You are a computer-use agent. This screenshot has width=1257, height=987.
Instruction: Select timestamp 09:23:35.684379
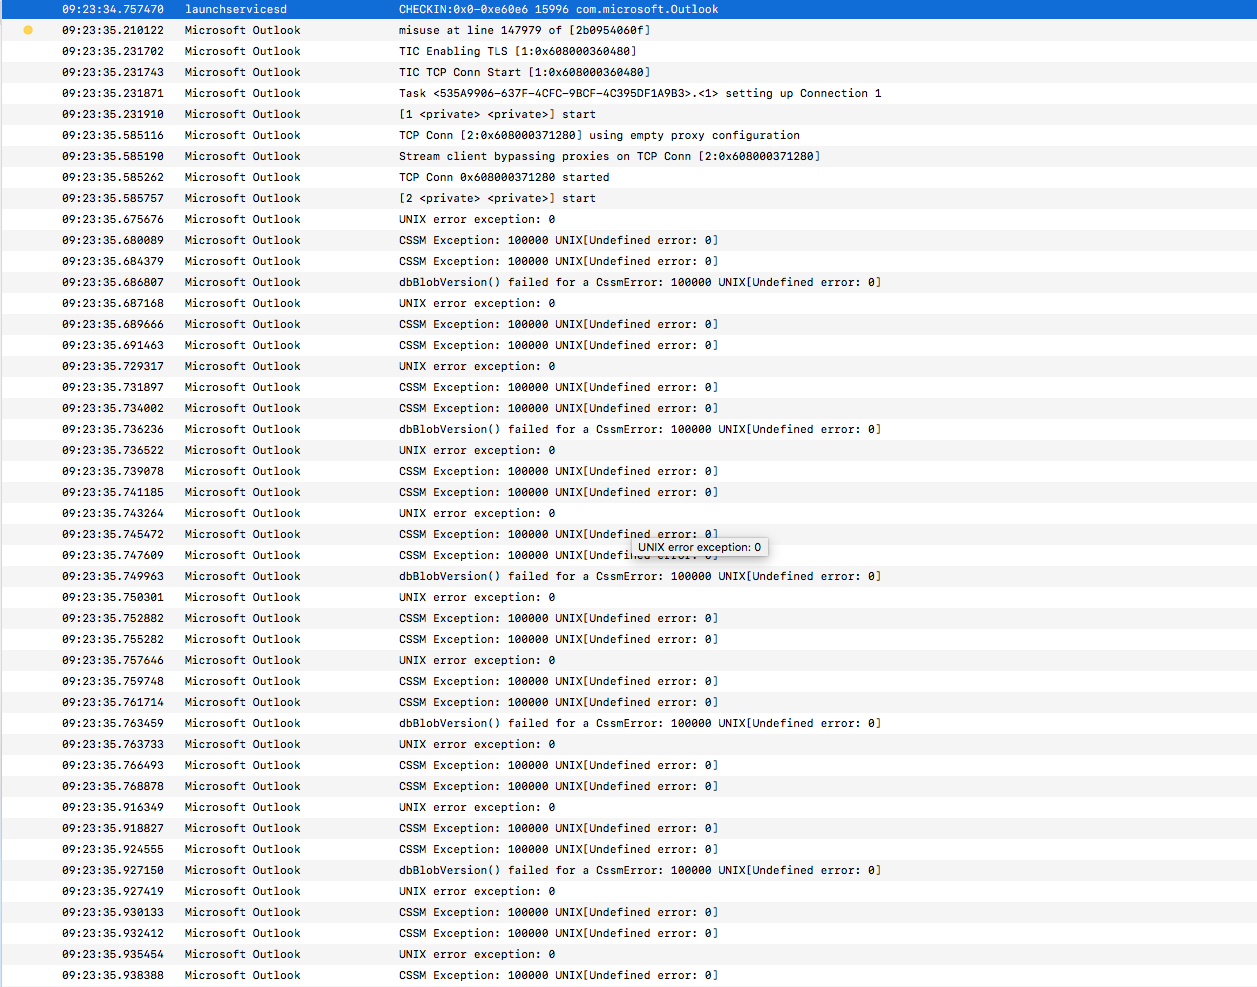pos(113,261)
